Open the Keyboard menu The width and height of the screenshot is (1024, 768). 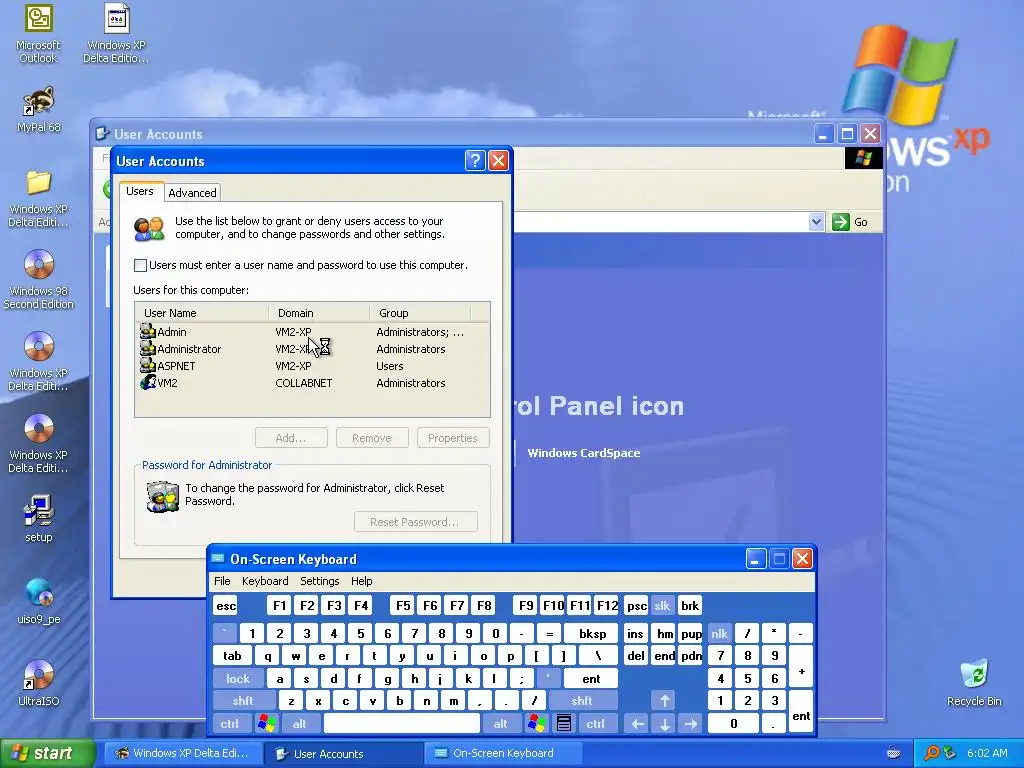[x=264, y=581]
